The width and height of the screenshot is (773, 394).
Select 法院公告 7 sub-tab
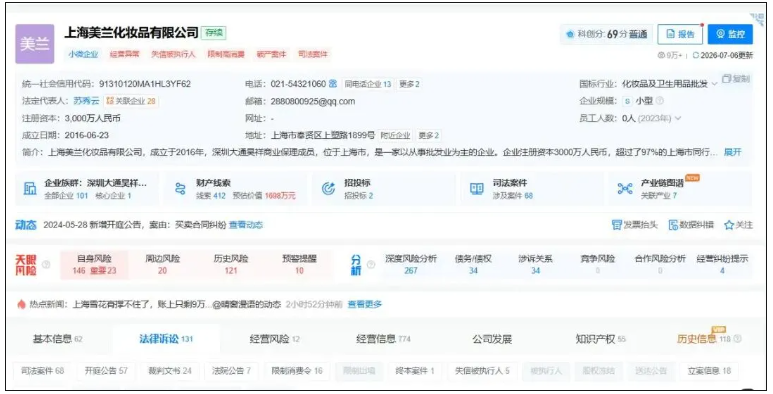click(231, 371)
